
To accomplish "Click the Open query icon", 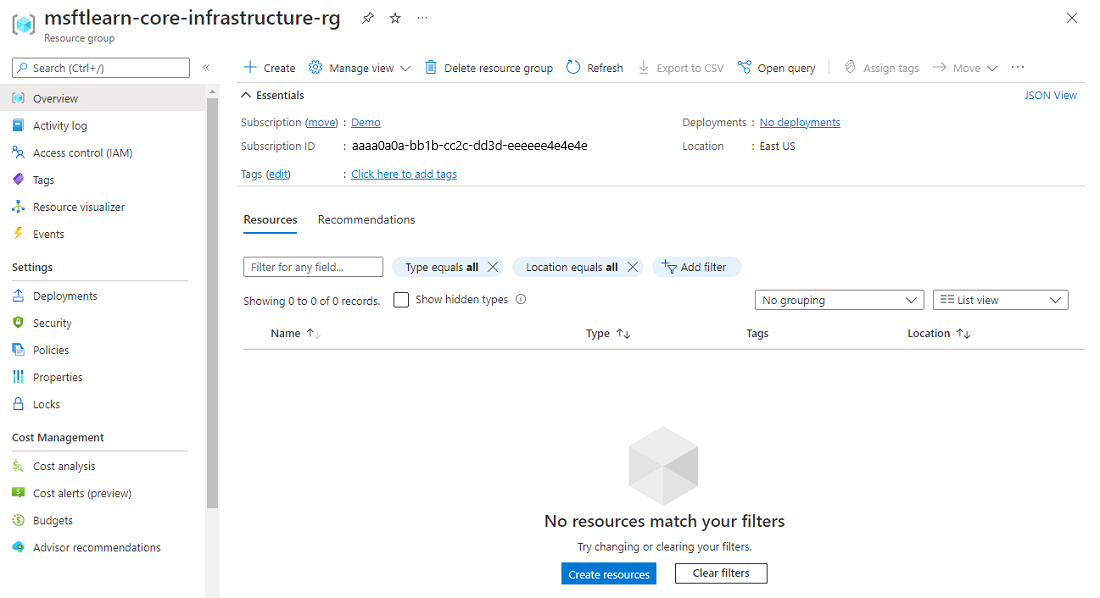I will point(744,67).
